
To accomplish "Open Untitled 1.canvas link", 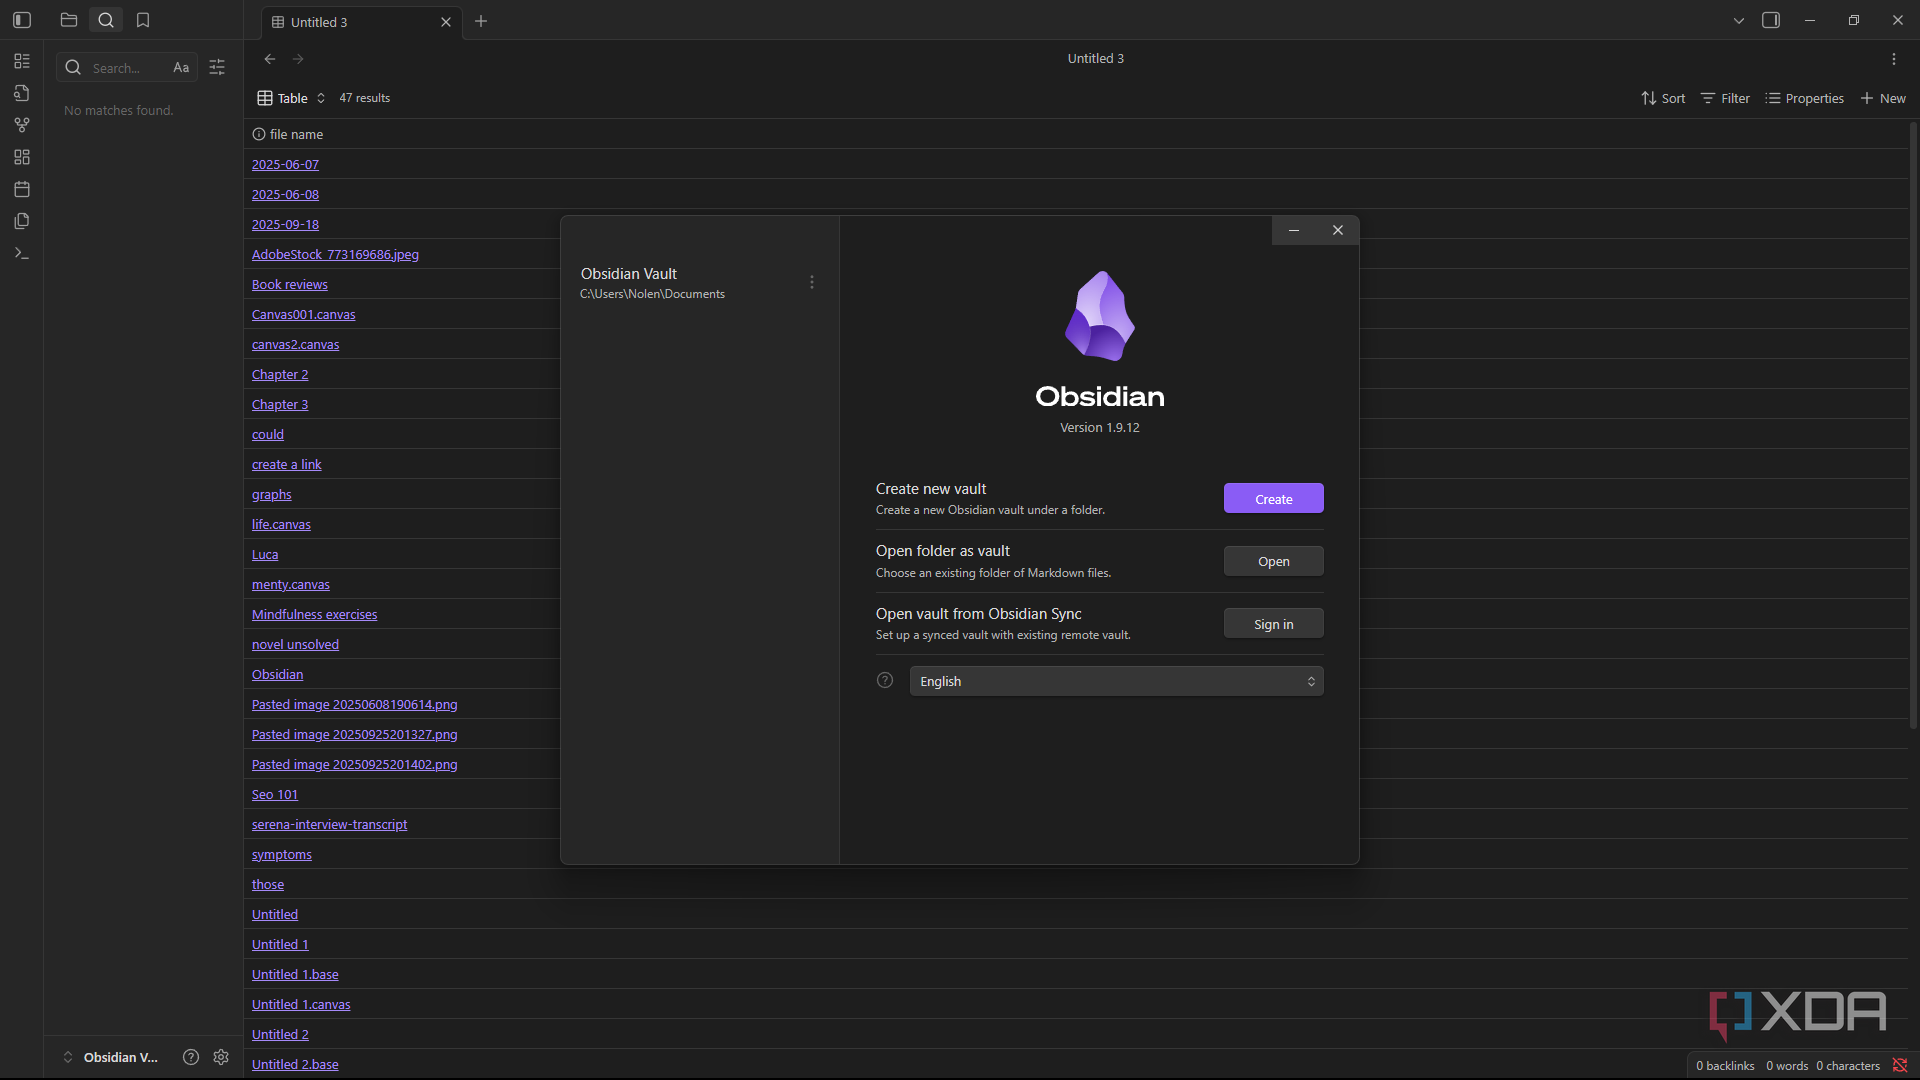I will click(x=301, y=1004).
